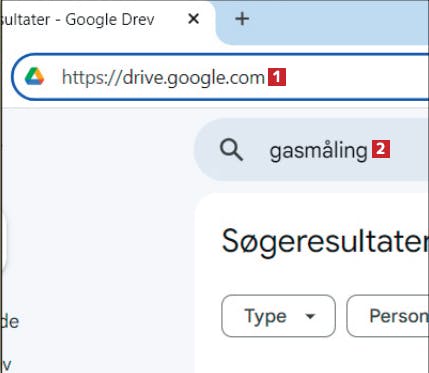This screenshot has height=373, width=429.
Task: Click empty address bar space after badge 1
Action: (357, 77)
